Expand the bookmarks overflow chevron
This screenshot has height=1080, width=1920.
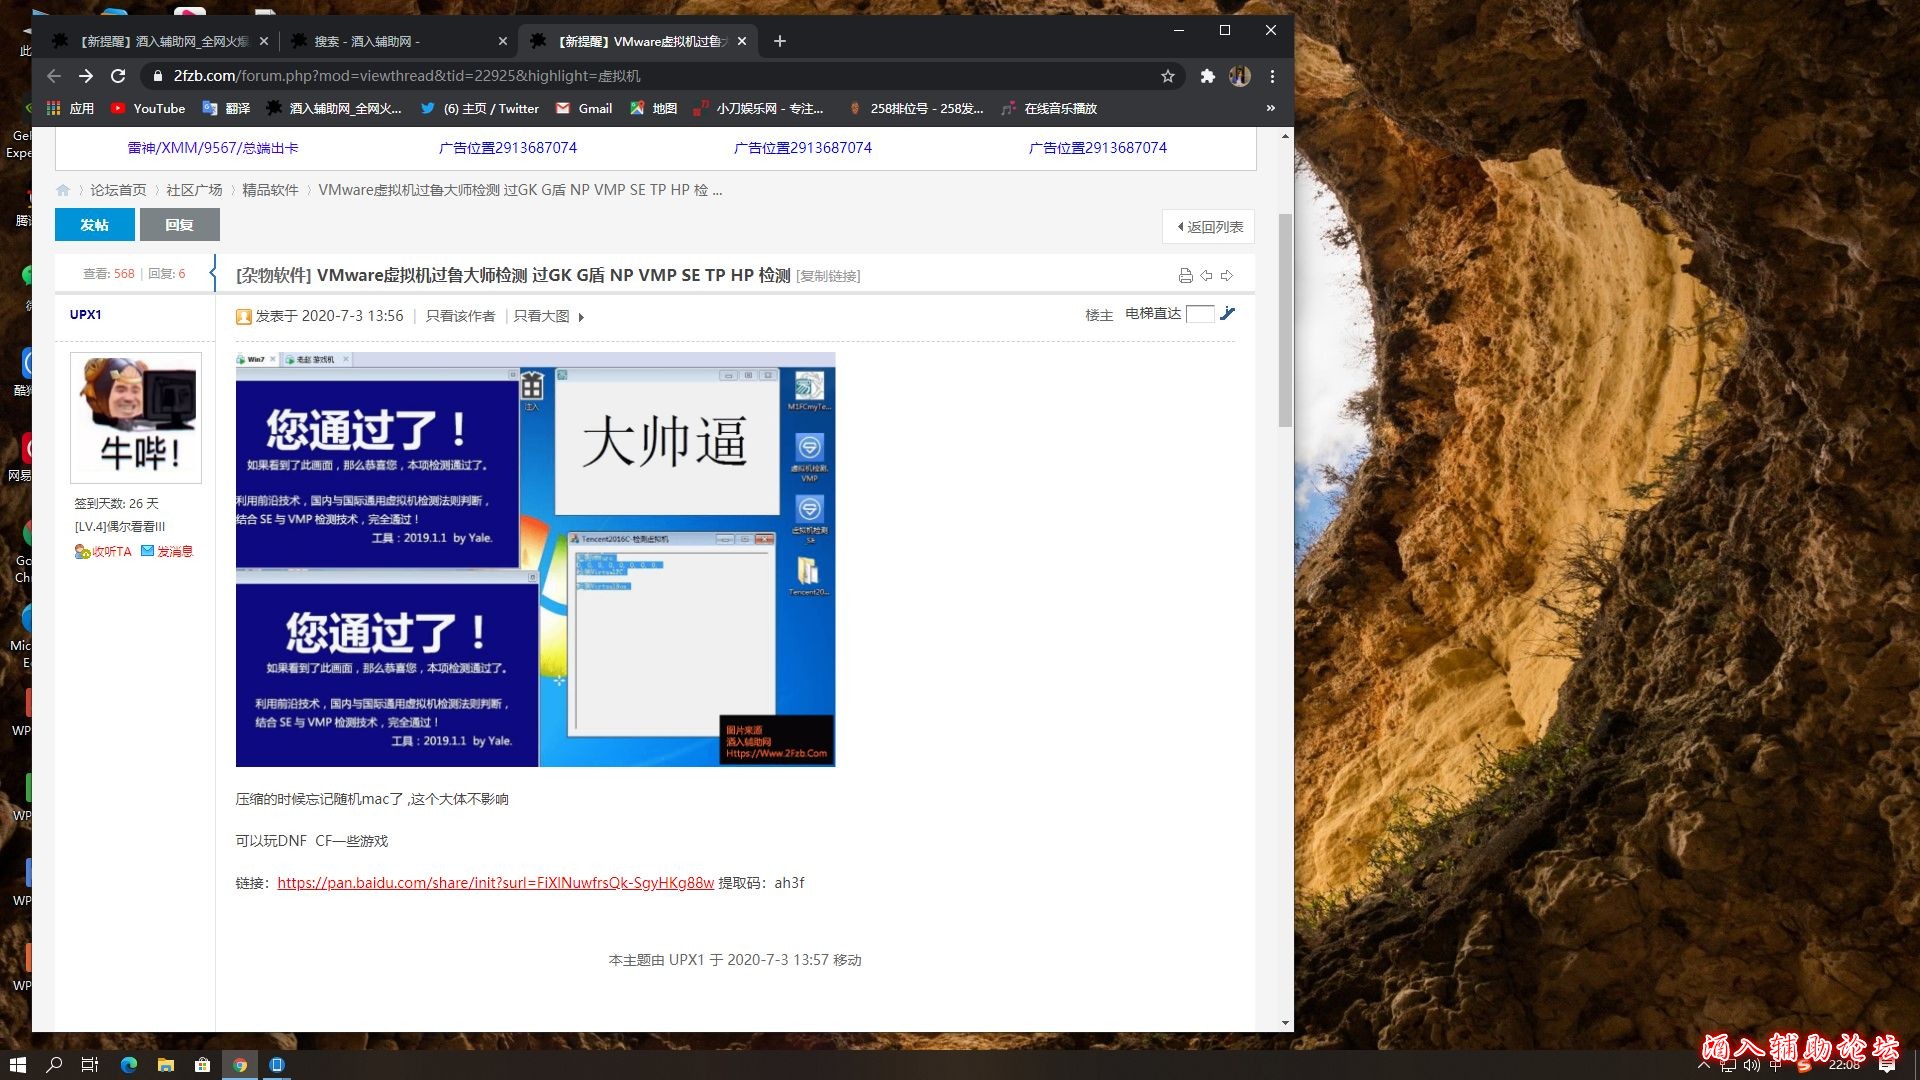pos(1270,108)
